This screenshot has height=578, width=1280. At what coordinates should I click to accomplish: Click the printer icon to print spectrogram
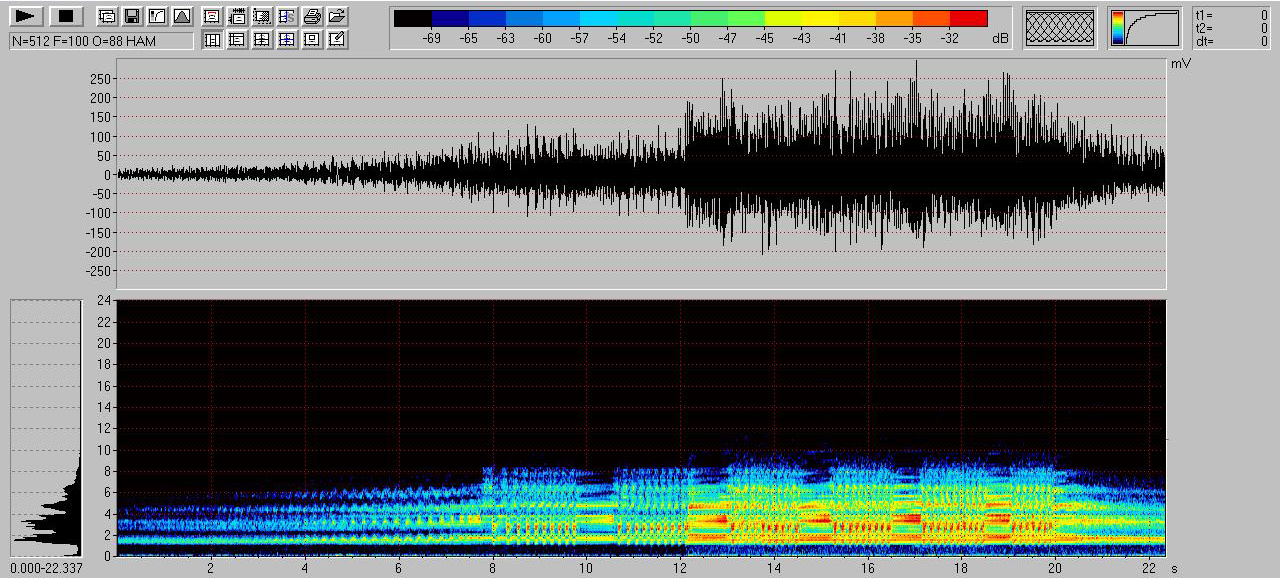coord(312,16)
